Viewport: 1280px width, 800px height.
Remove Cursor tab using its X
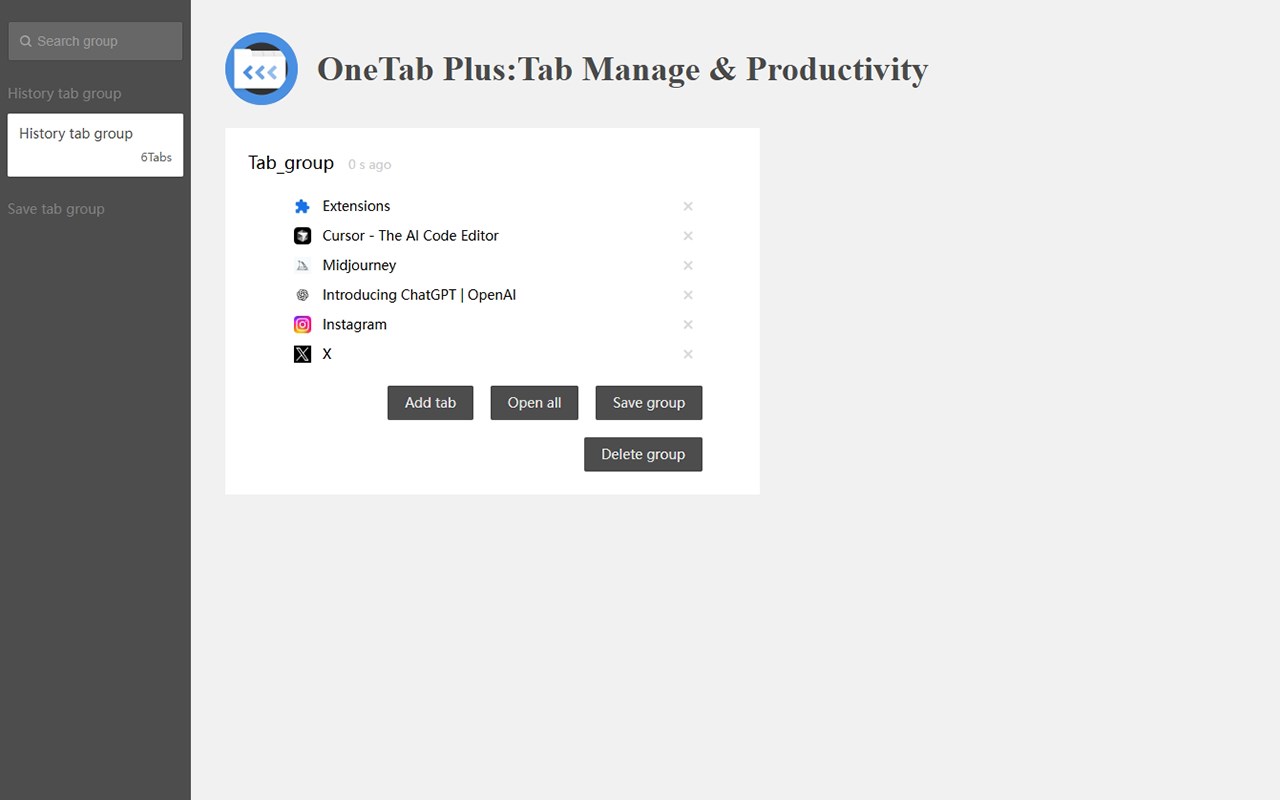688,236
